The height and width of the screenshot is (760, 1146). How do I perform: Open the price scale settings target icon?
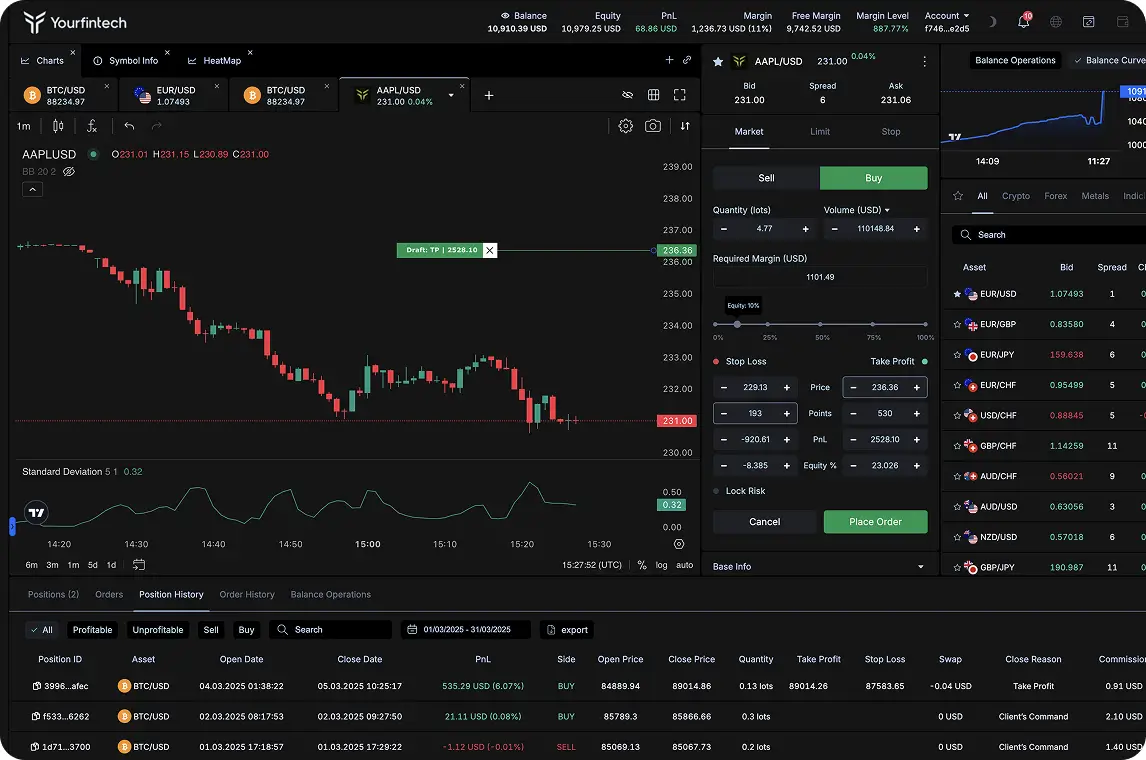click(x=679, y=544)
